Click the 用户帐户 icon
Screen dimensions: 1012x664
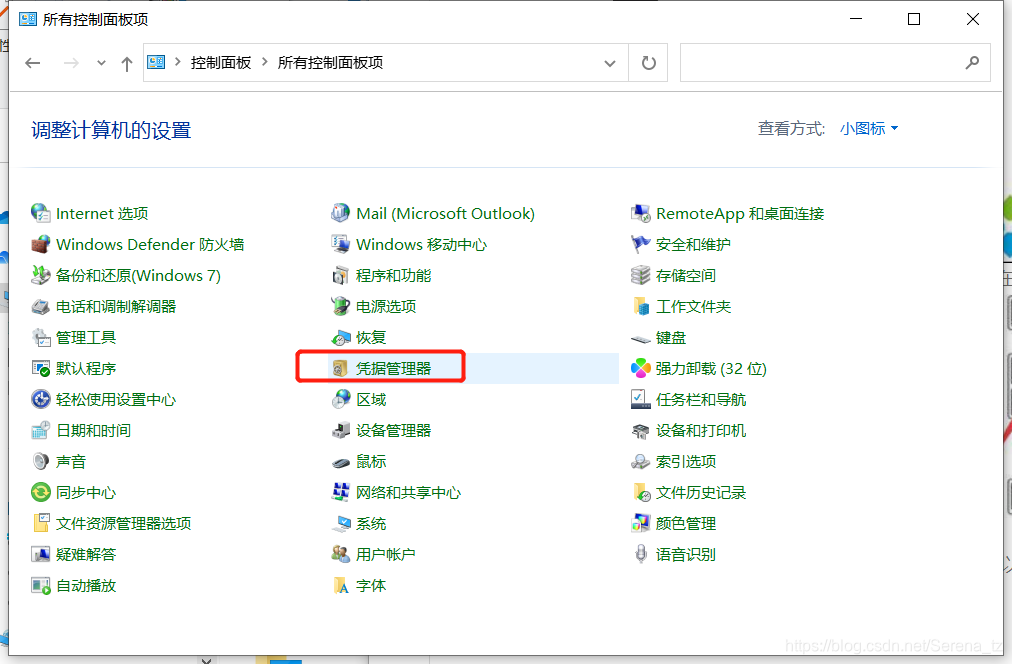pyautogui.click(x=341, y=554)
